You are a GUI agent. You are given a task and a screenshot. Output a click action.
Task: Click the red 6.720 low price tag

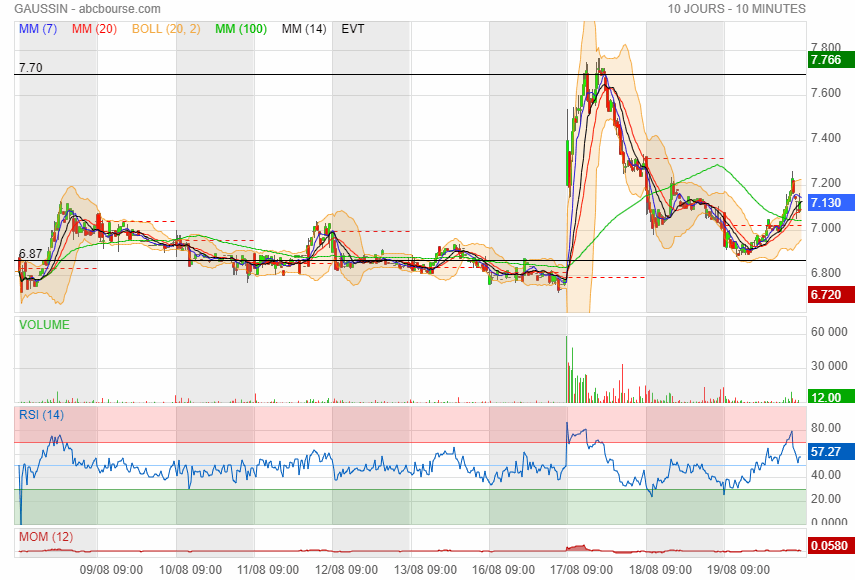click(830, 295)
